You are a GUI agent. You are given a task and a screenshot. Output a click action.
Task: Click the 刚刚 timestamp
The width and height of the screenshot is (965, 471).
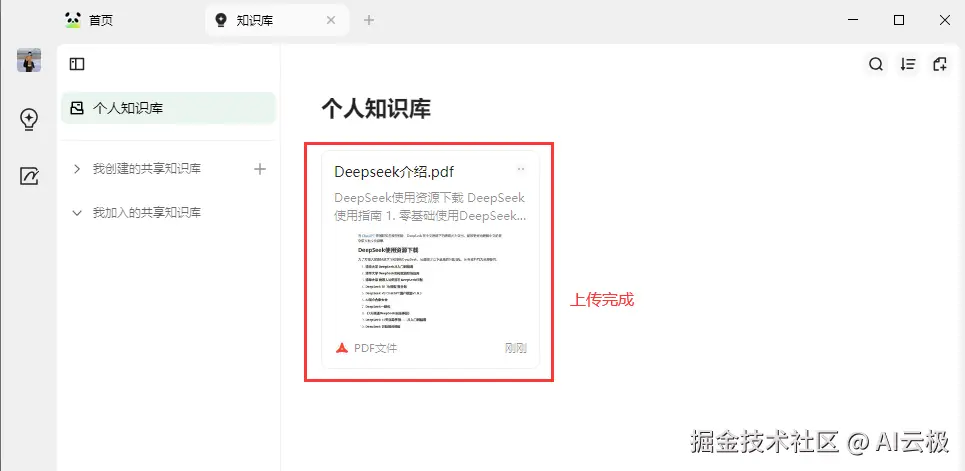[516, 348]
